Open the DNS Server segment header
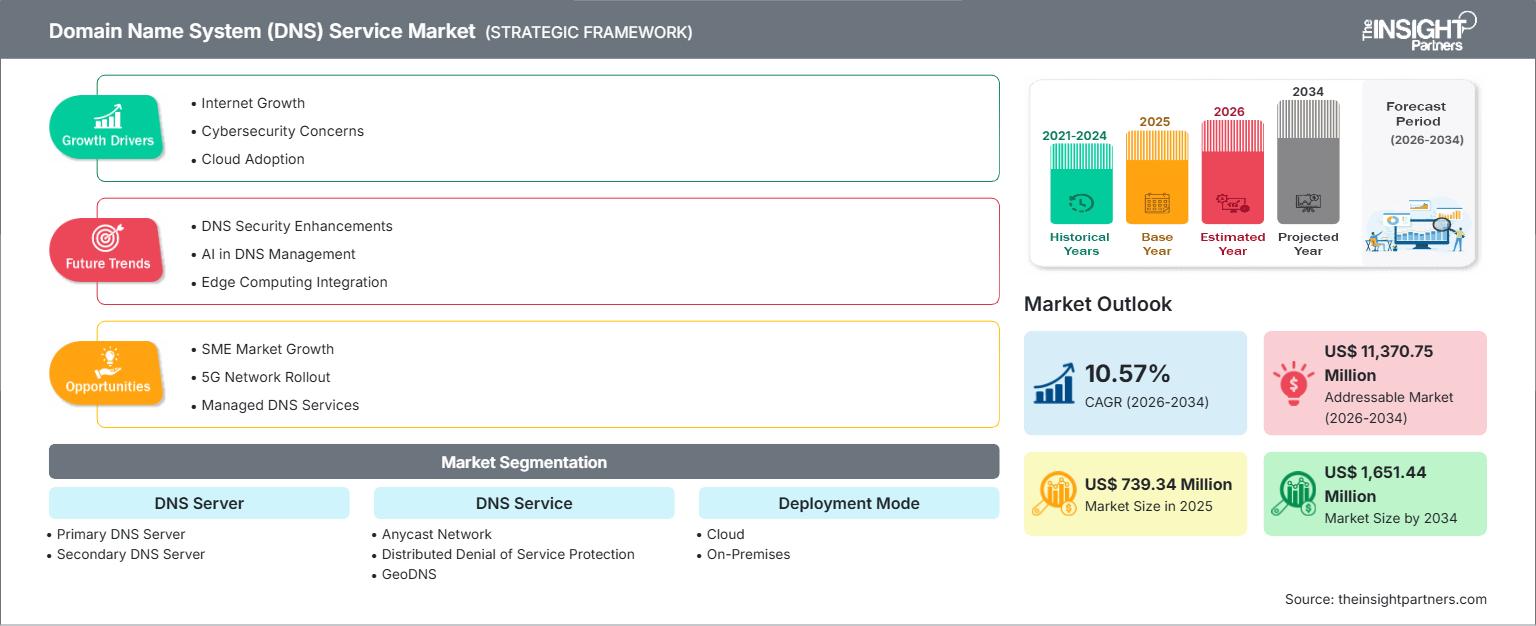 click(199, 503)
